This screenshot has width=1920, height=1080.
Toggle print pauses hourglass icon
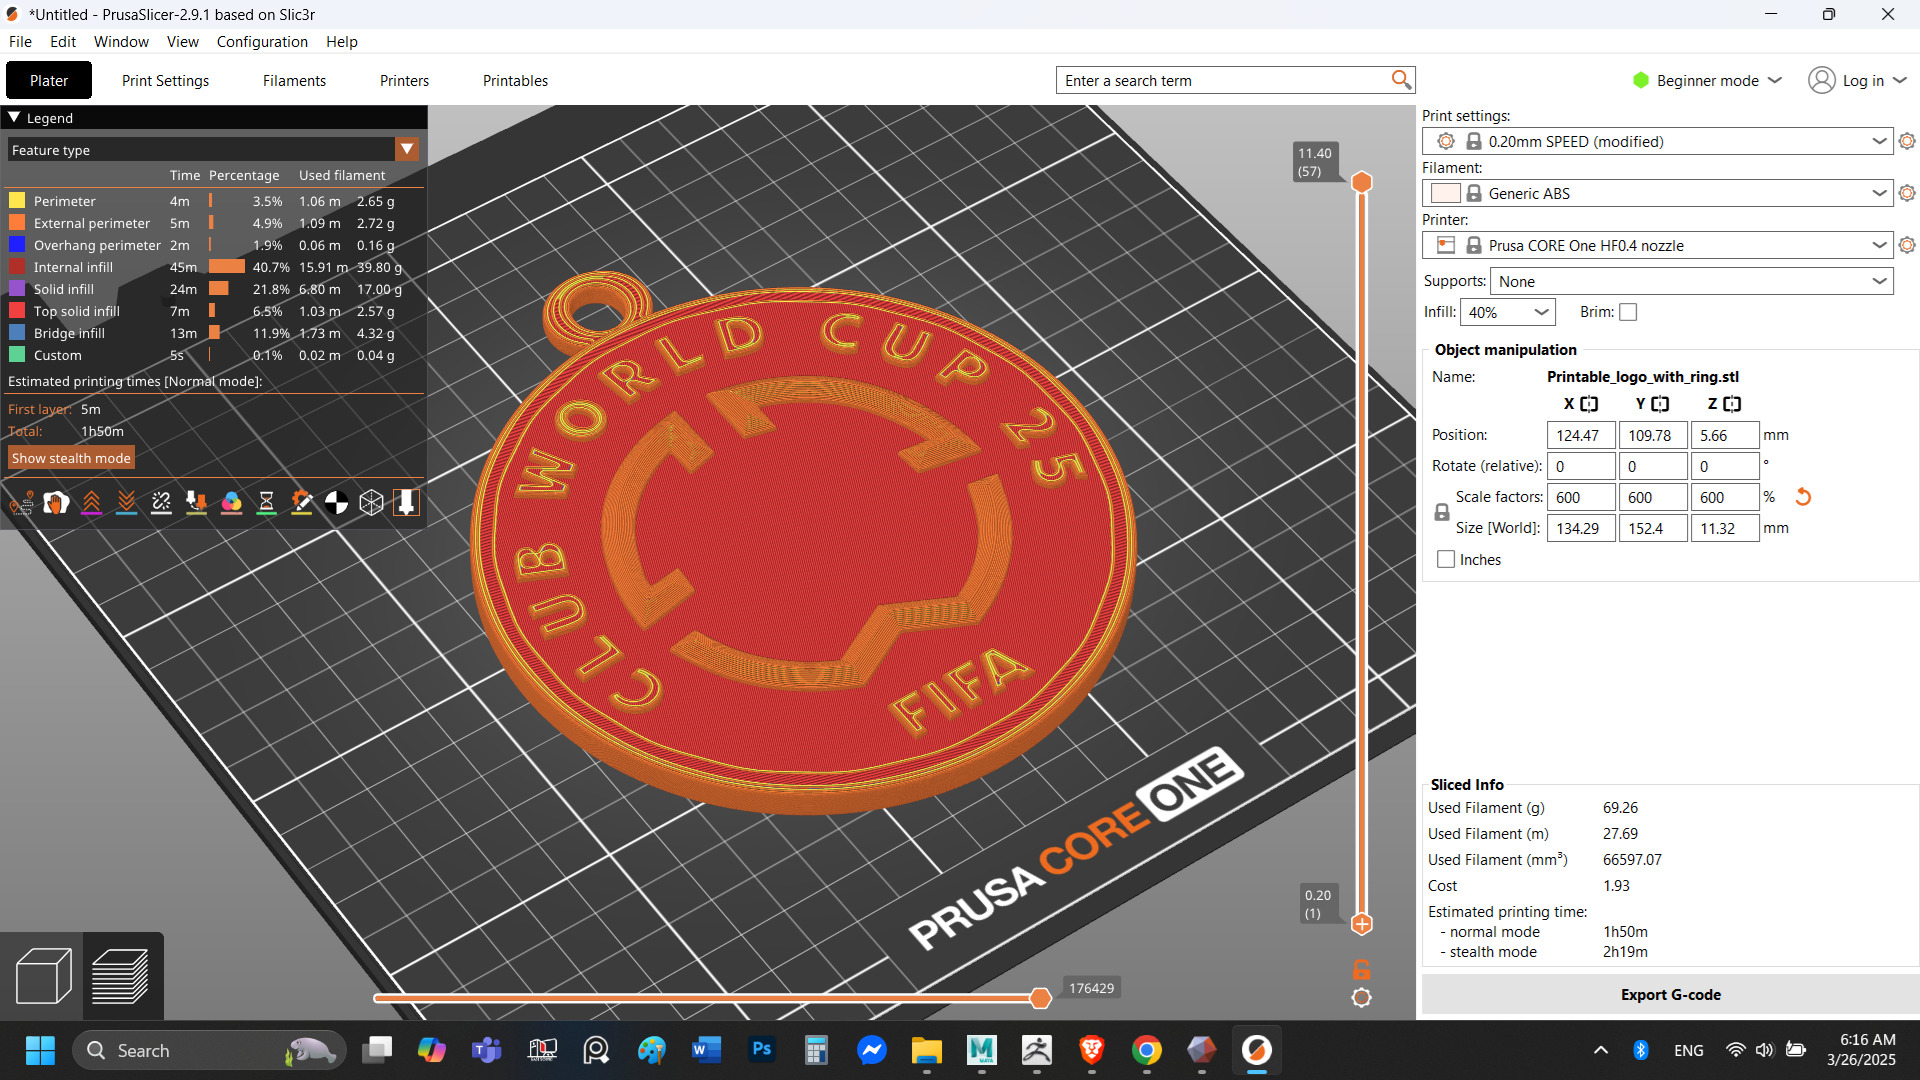(x=266, y=503)
